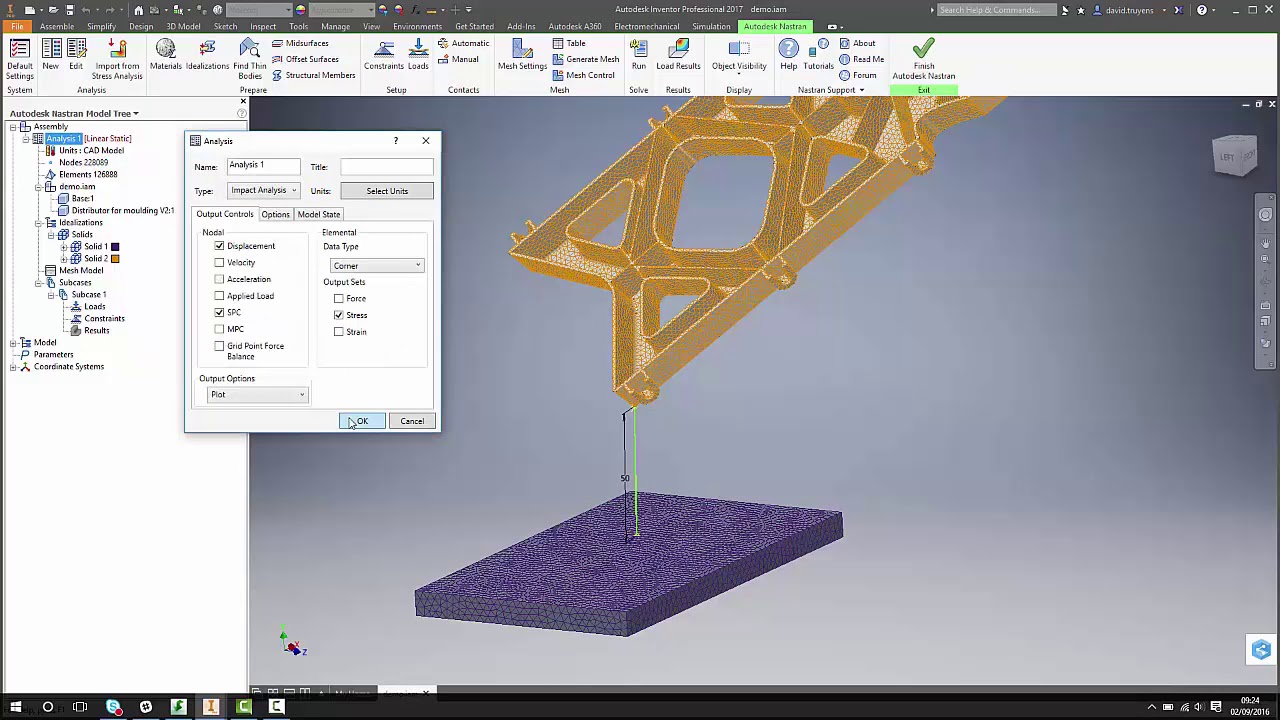
Task: Switch to Options tab
Action: pos(275,214)
